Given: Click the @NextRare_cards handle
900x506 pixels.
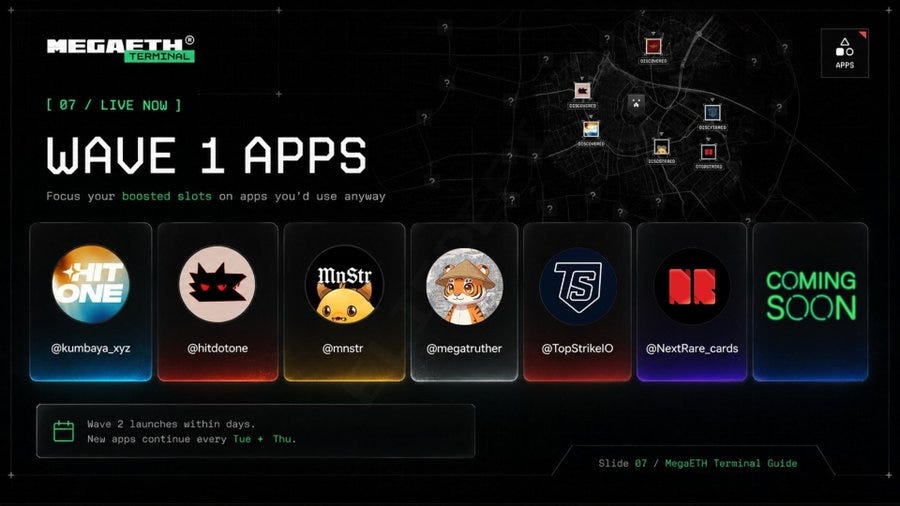Looking at the screenshot, I should point(692,348).
